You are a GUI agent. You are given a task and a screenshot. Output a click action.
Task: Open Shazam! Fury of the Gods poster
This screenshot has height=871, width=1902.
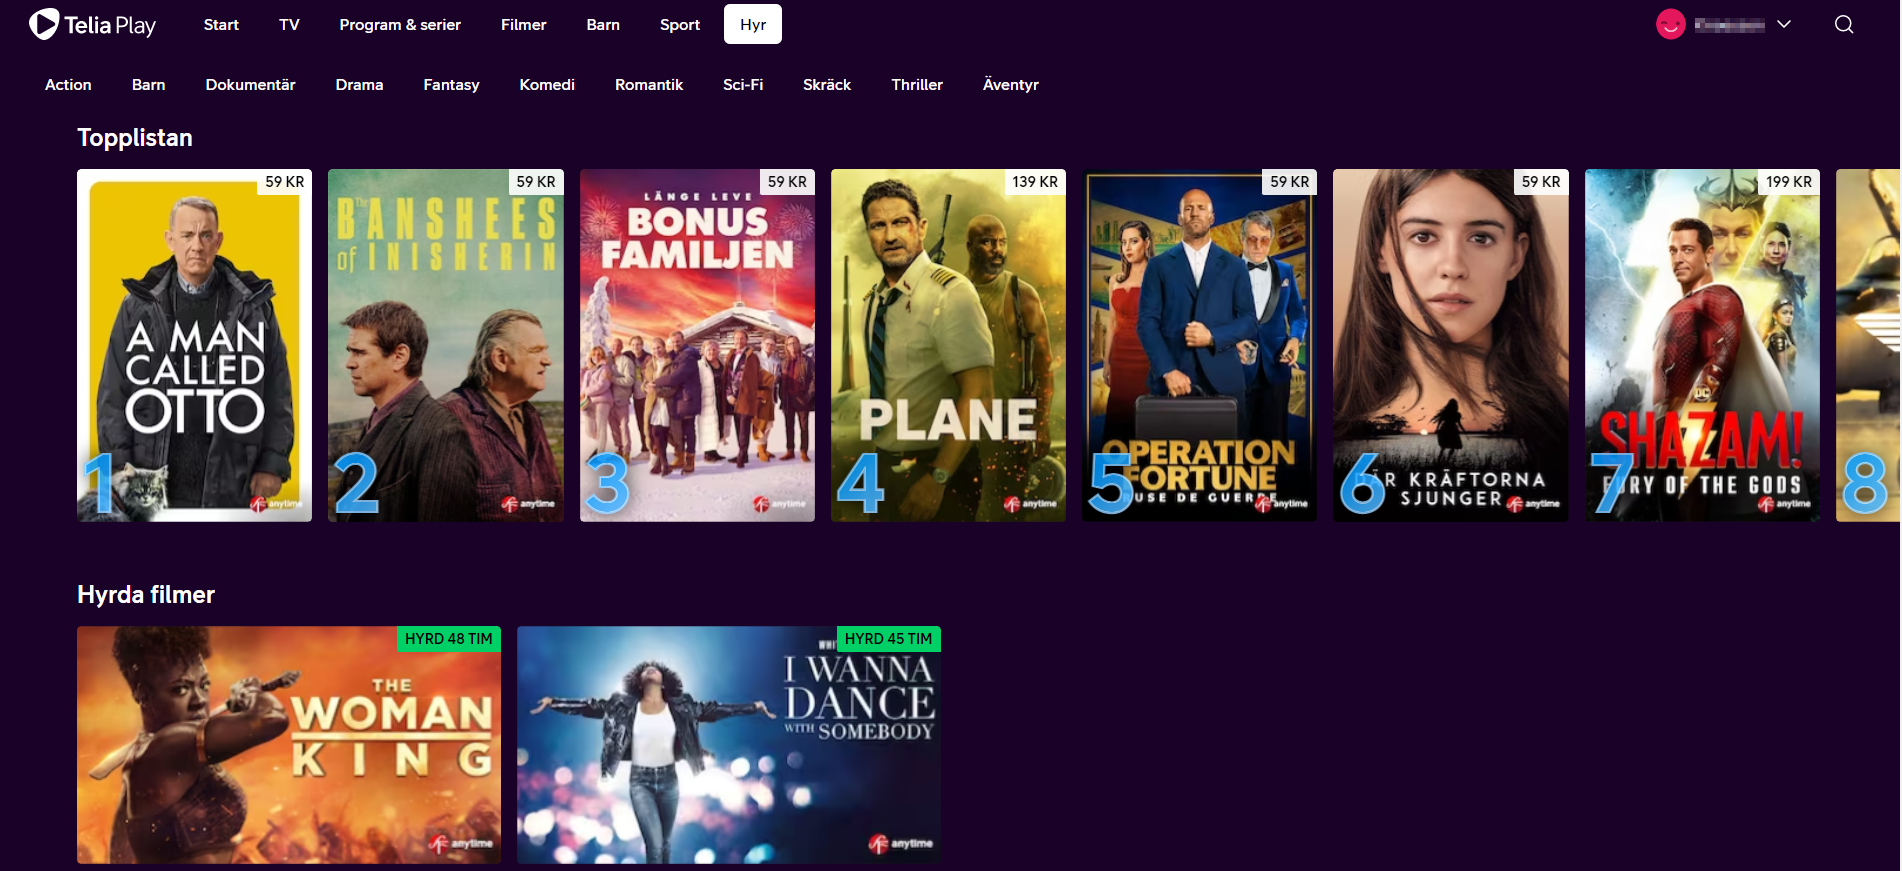[1701, 345]
